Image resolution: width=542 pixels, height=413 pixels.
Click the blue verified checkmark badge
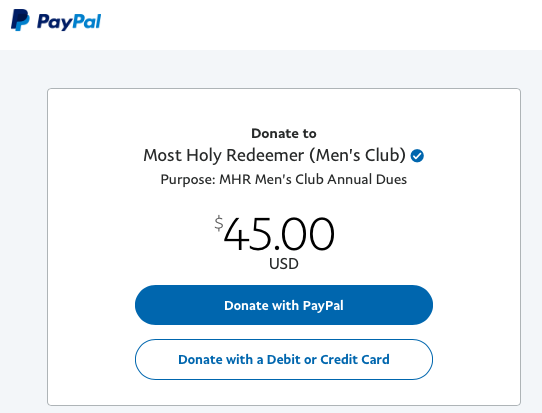417,156
